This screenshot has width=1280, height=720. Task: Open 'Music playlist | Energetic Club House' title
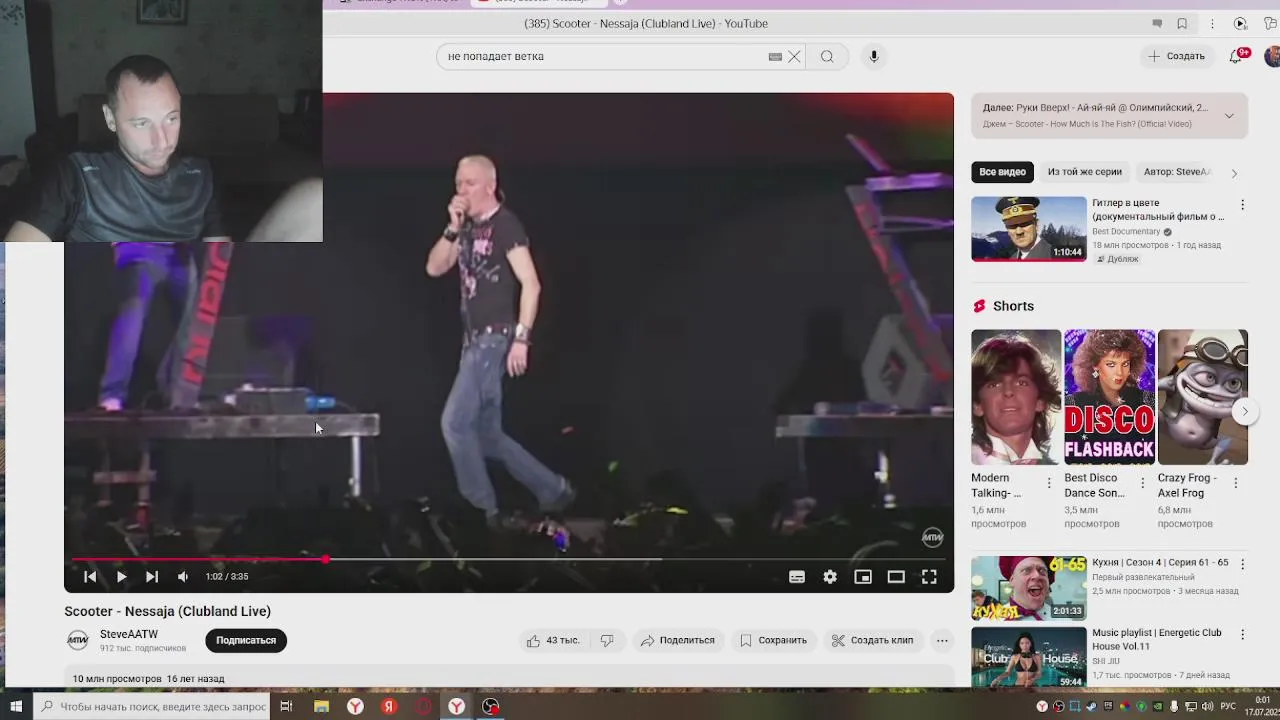point(1157,639)
